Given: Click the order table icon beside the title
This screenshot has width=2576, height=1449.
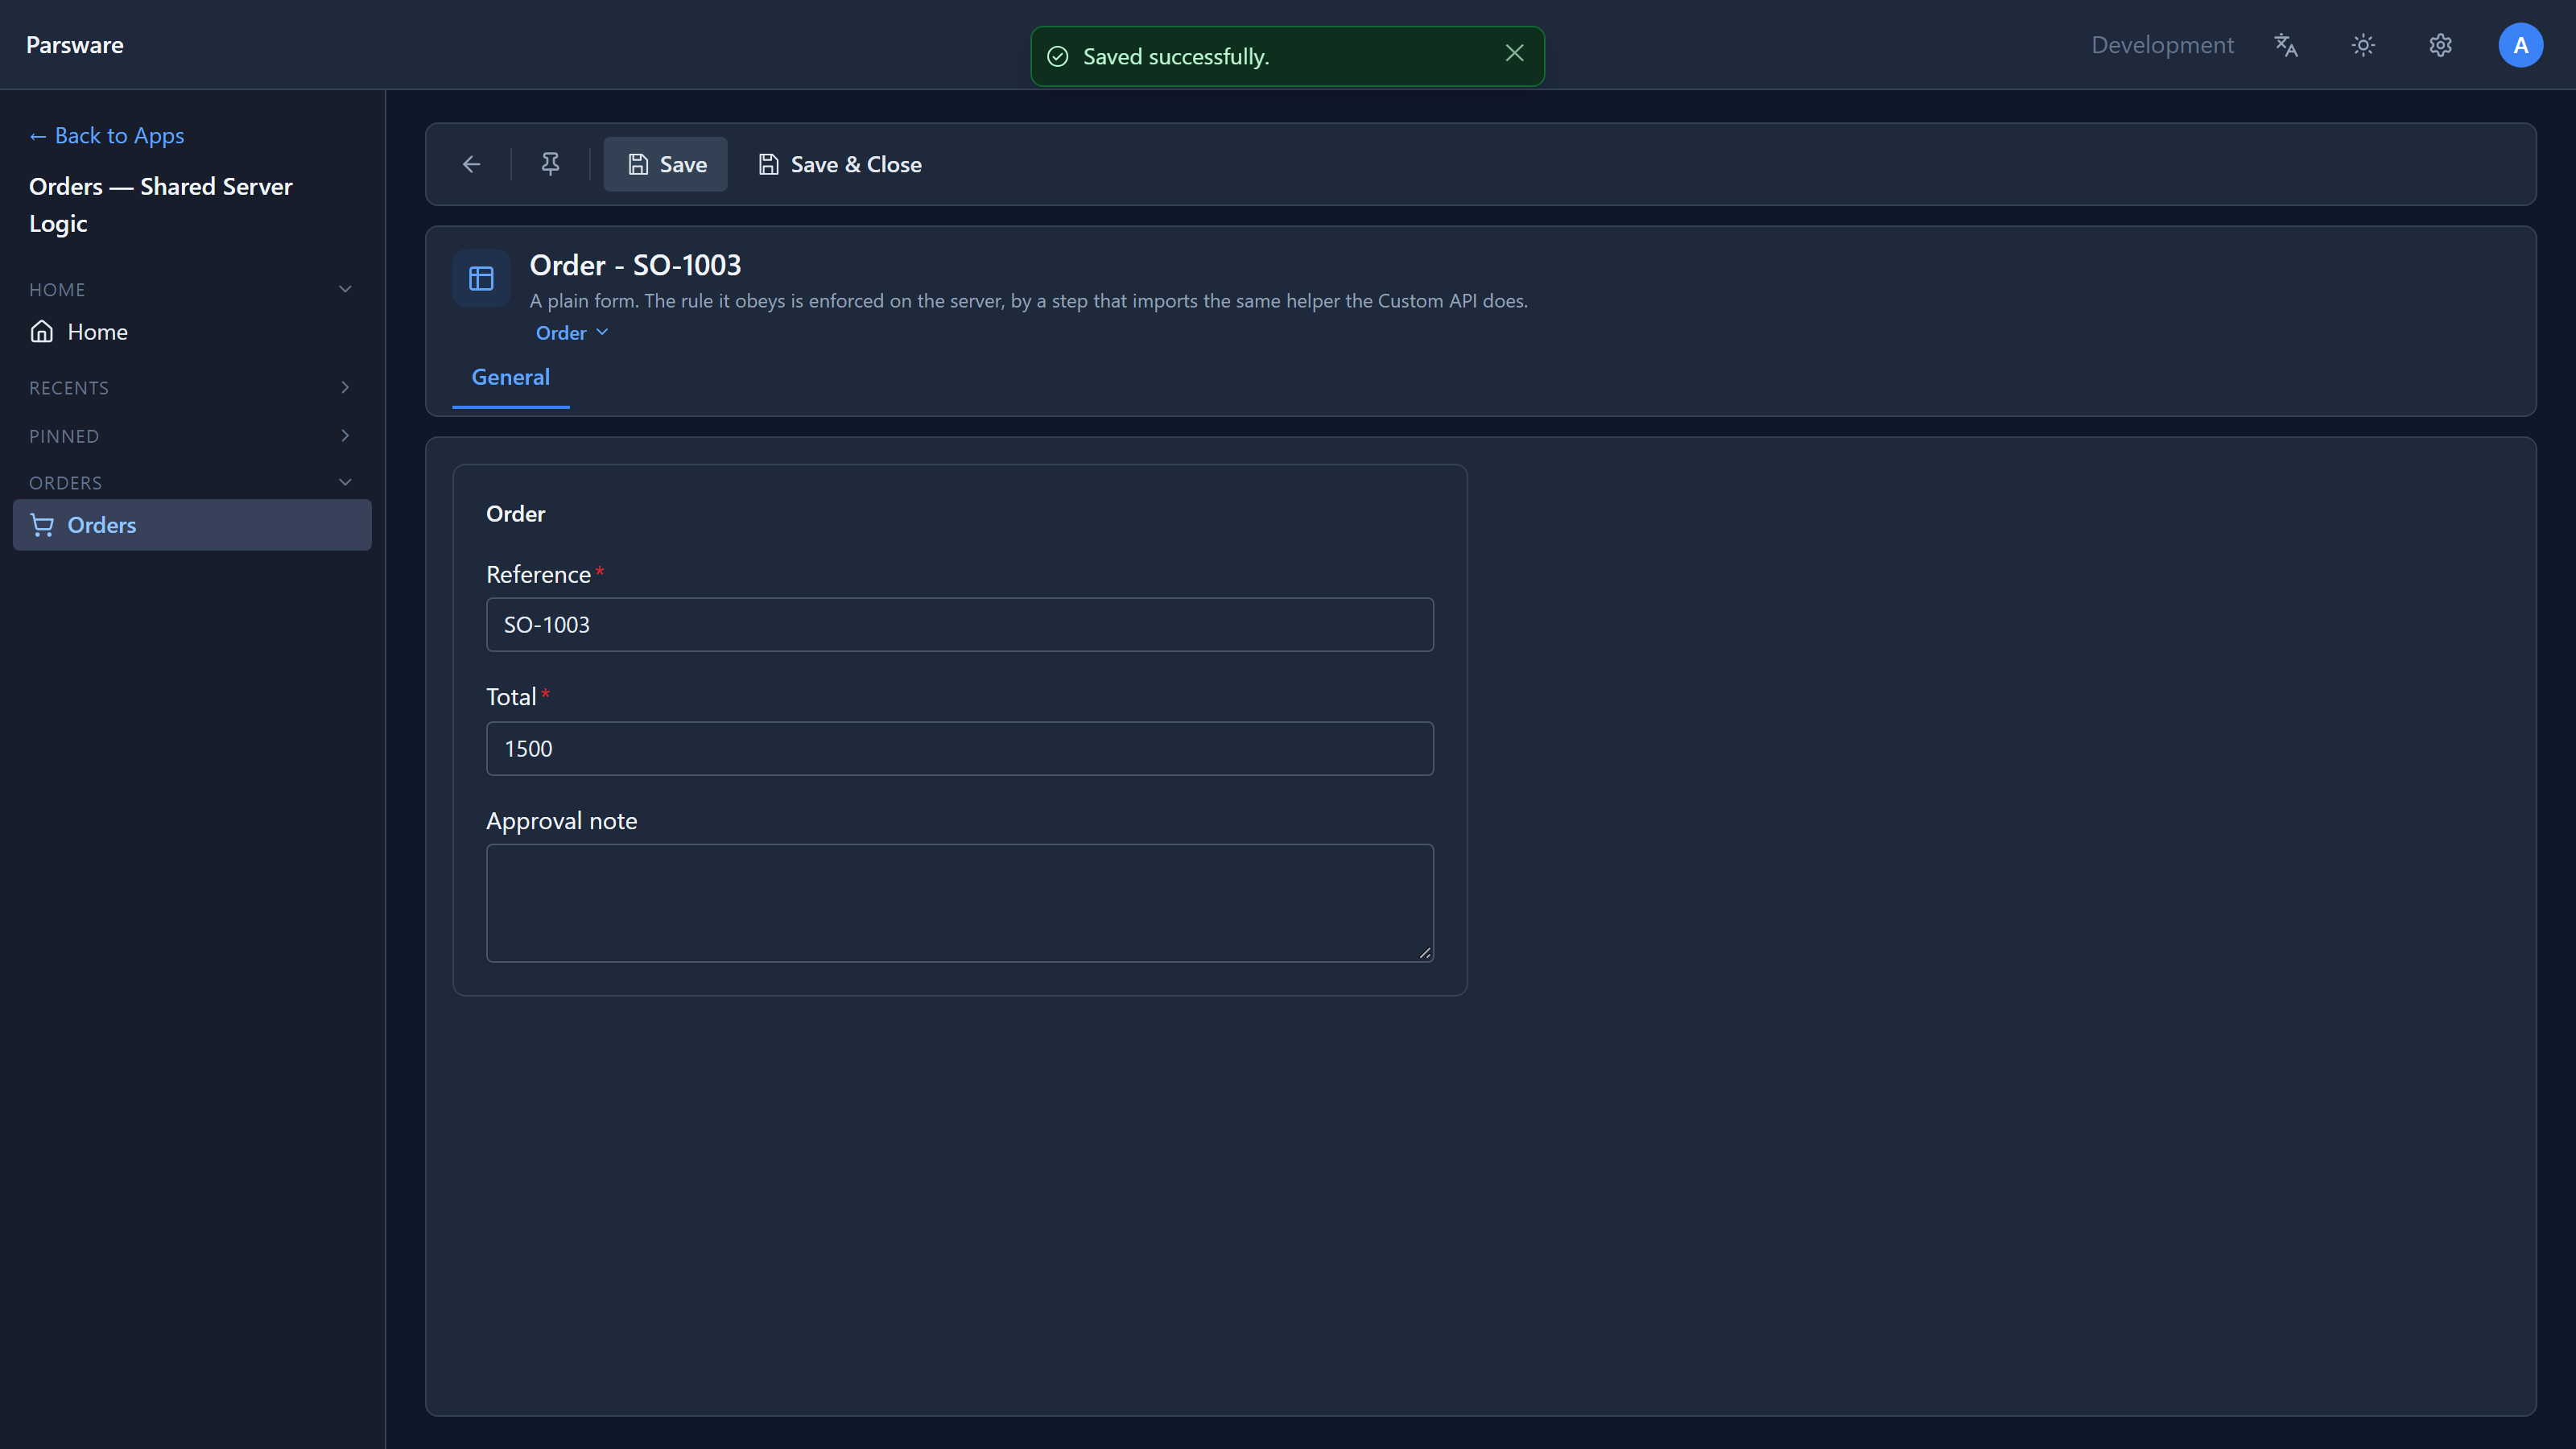Looking at the screenshot, I should click(x=481, y=278).
